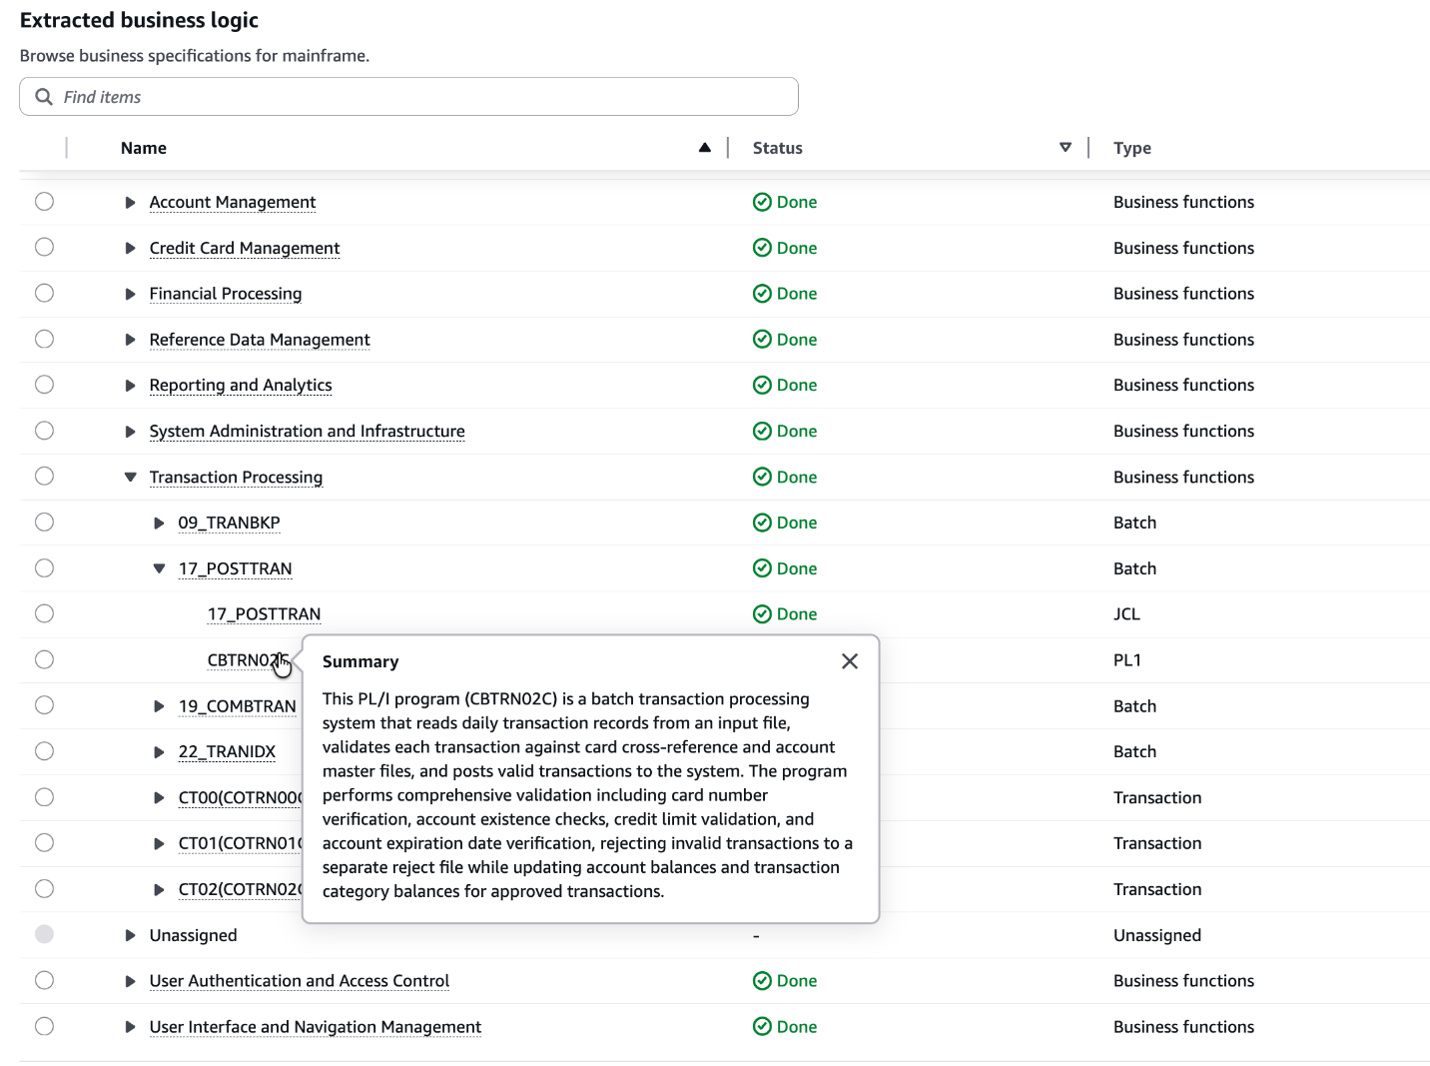Click the Done status icon for Account Management

point(763,201)
